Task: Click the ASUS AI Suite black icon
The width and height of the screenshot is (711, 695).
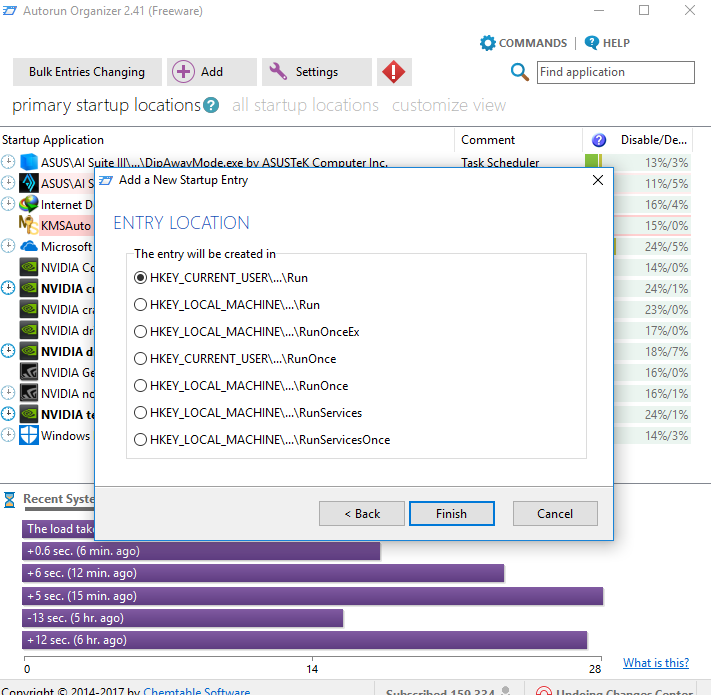Action: (29, 183)
